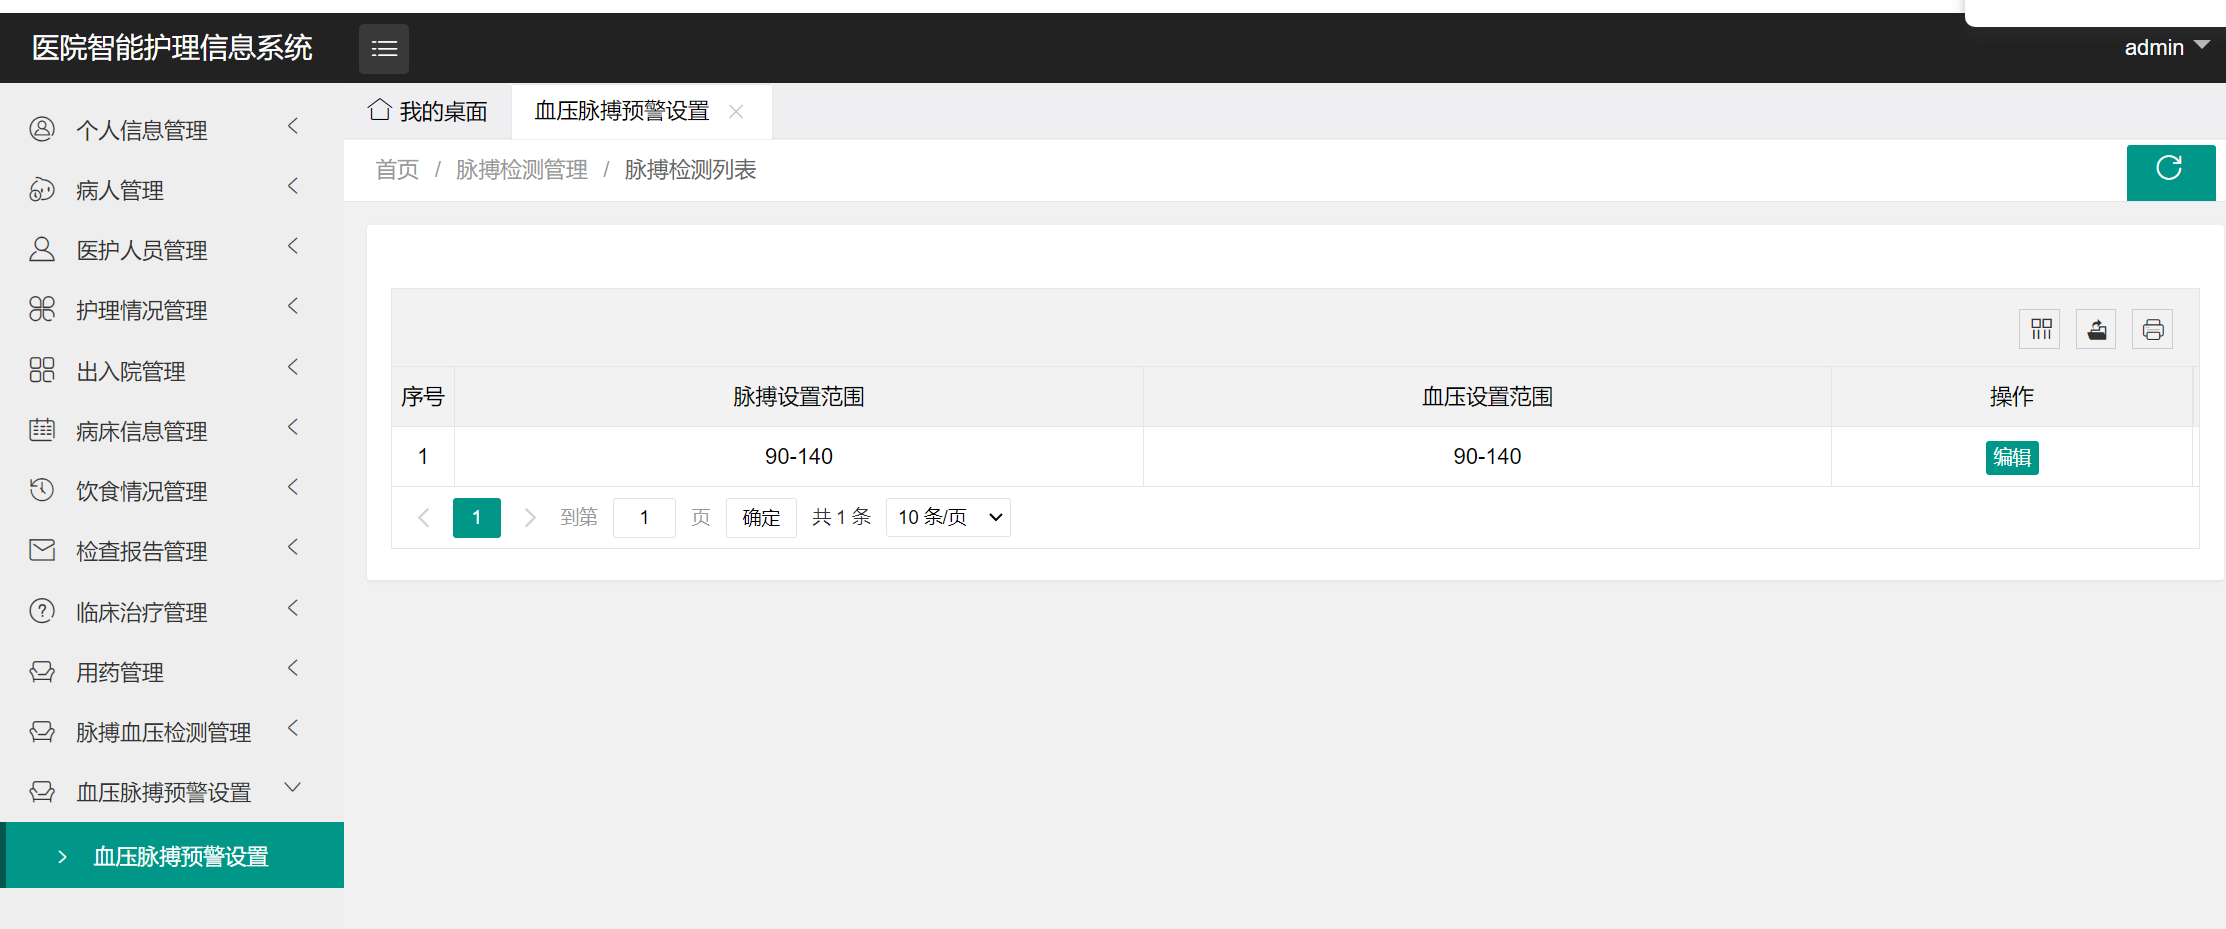Click the 首页 breadcrumb link
The height and width of the screenshot is (929, 2226).
pos(396,169)
